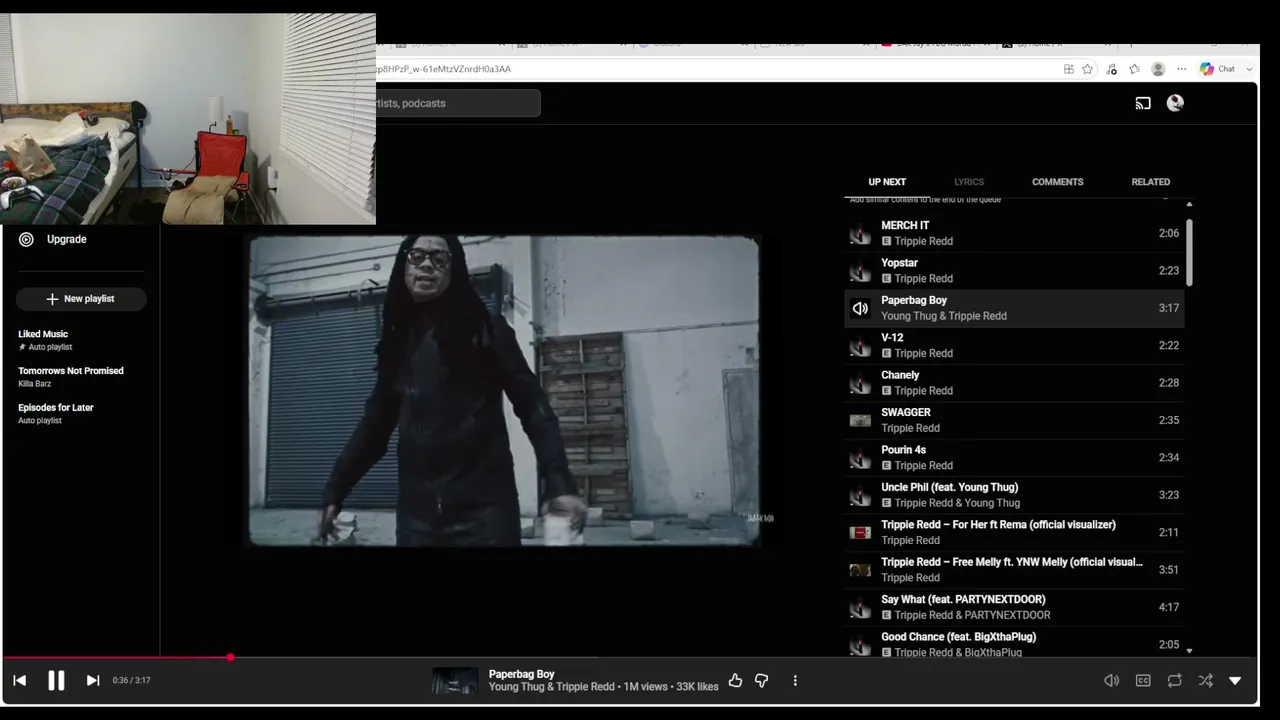Screen dimensions: 1280x720
Task: Open the browser profile avatar
Action: (1158, 69)
